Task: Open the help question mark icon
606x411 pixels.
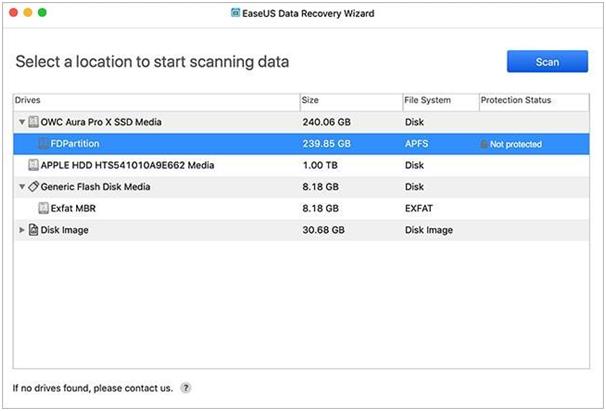Action: [186, 388]
